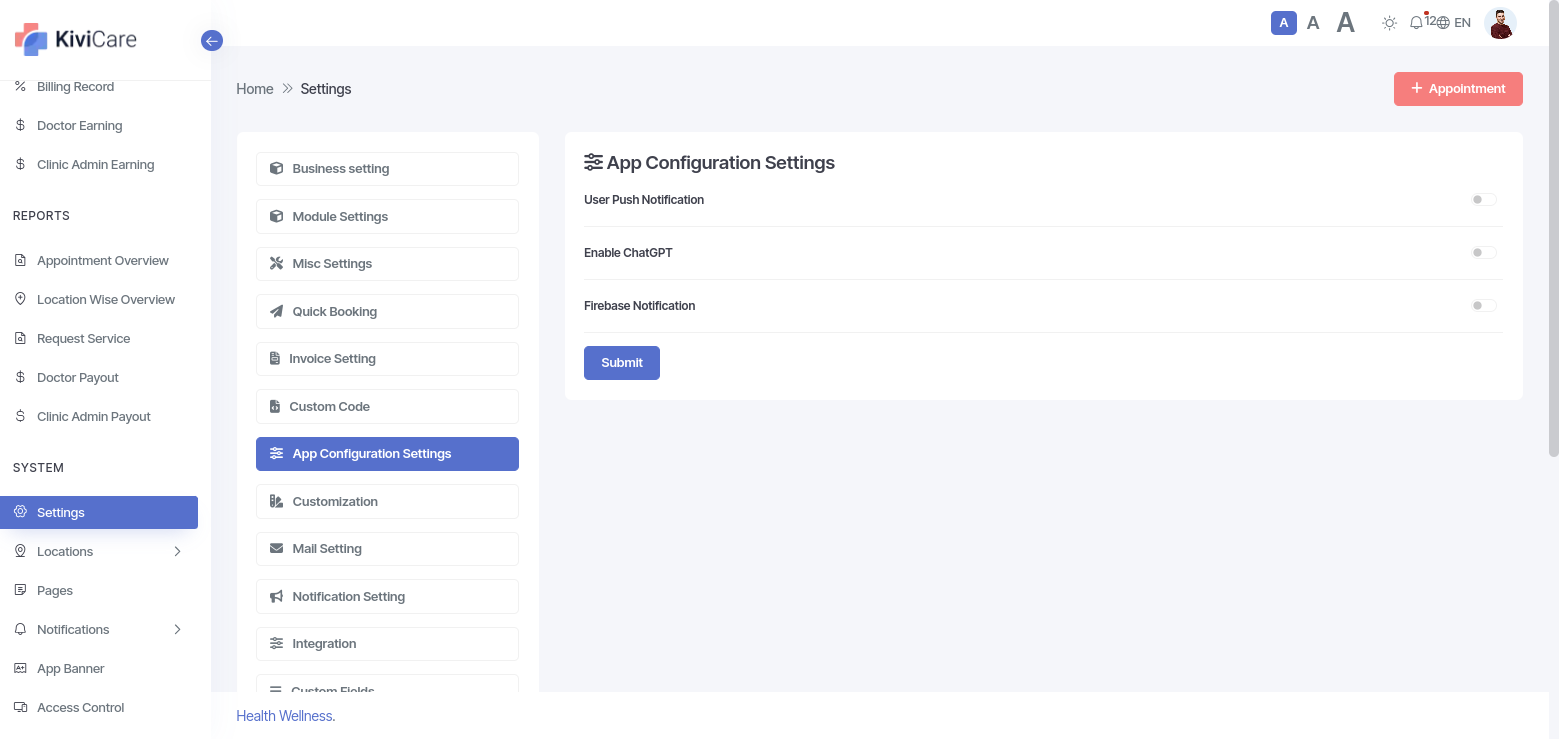Click the KiviCare logo
Viewport: 1559px width, 739px height.
pyautogui.click(x=76, y=40)
